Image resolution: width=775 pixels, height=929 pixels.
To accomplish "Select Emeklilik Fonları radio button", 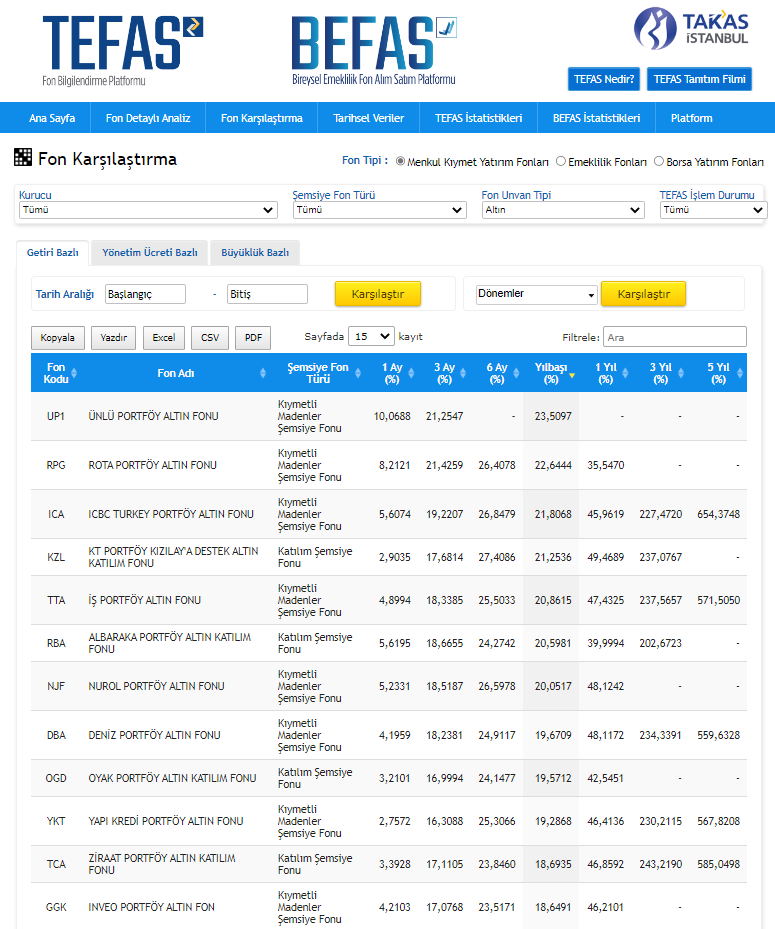I will (561, 161).
